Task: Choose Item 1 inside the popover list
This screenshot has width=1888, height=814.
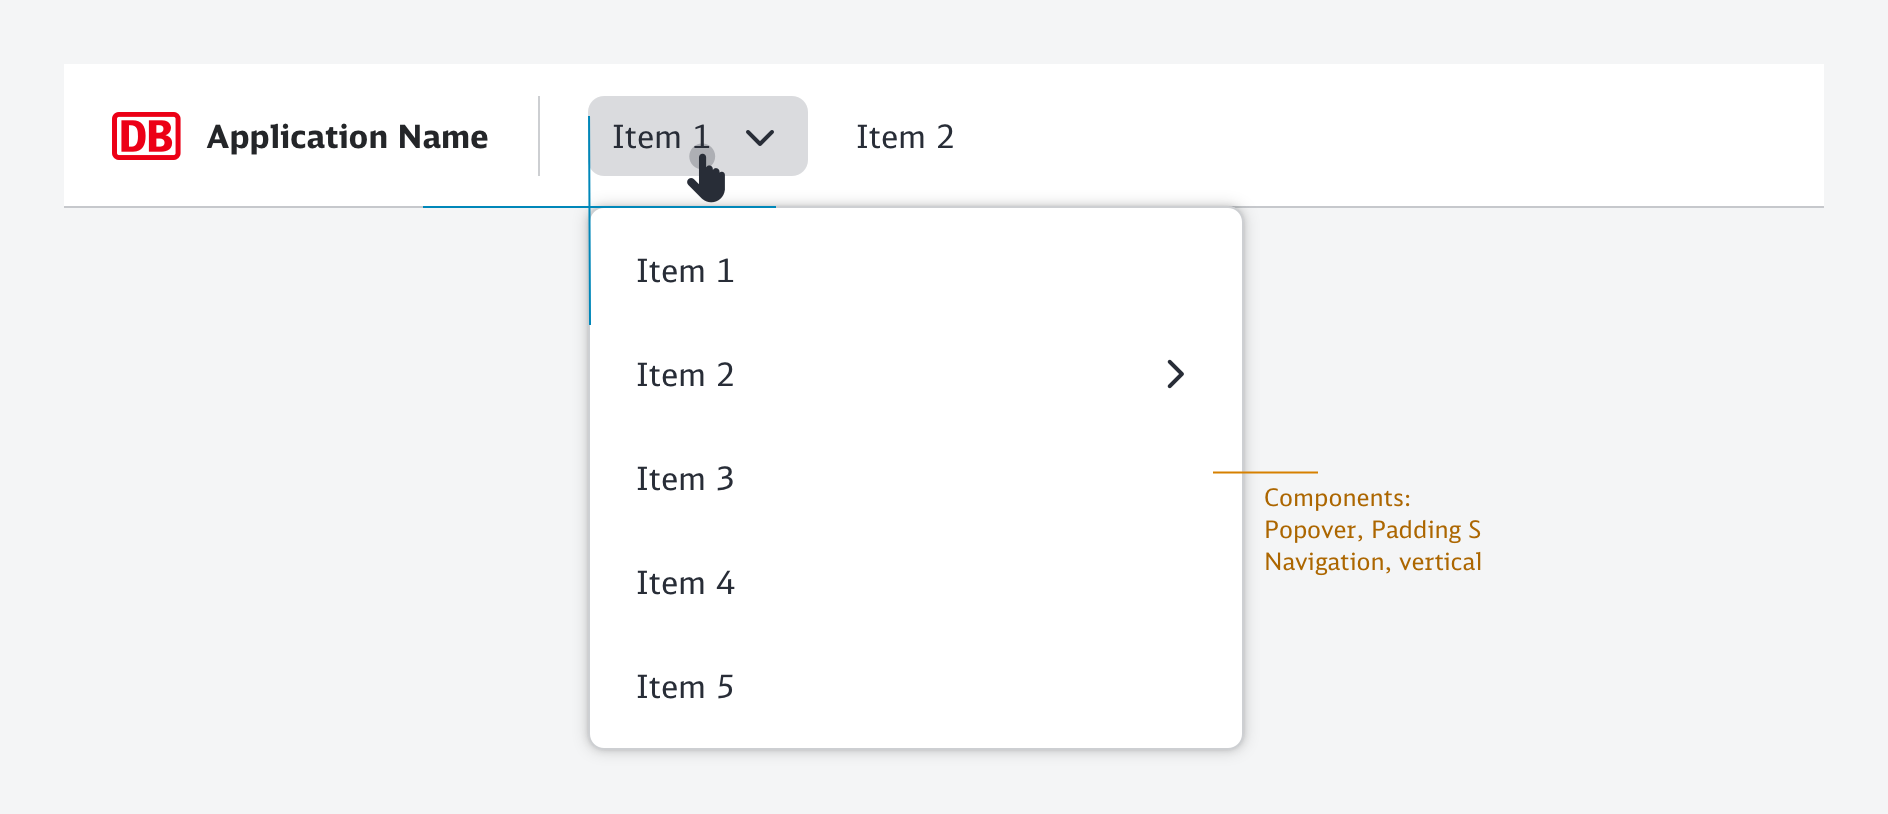Action: [x=685, y=271]
